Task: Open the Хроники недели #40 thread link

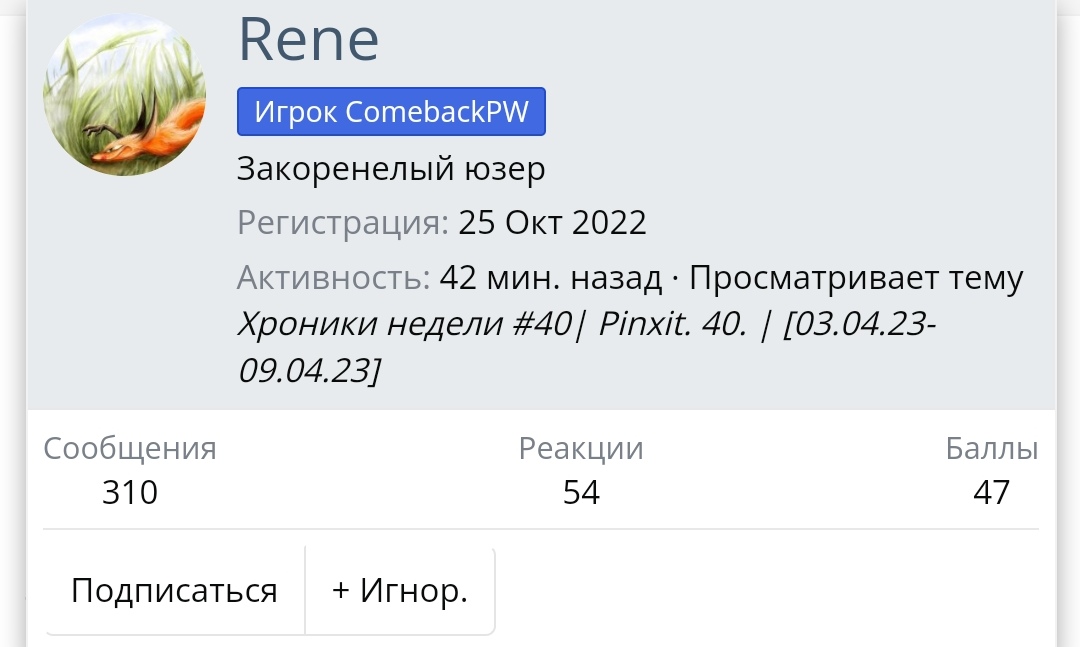Action: point(405,325)
